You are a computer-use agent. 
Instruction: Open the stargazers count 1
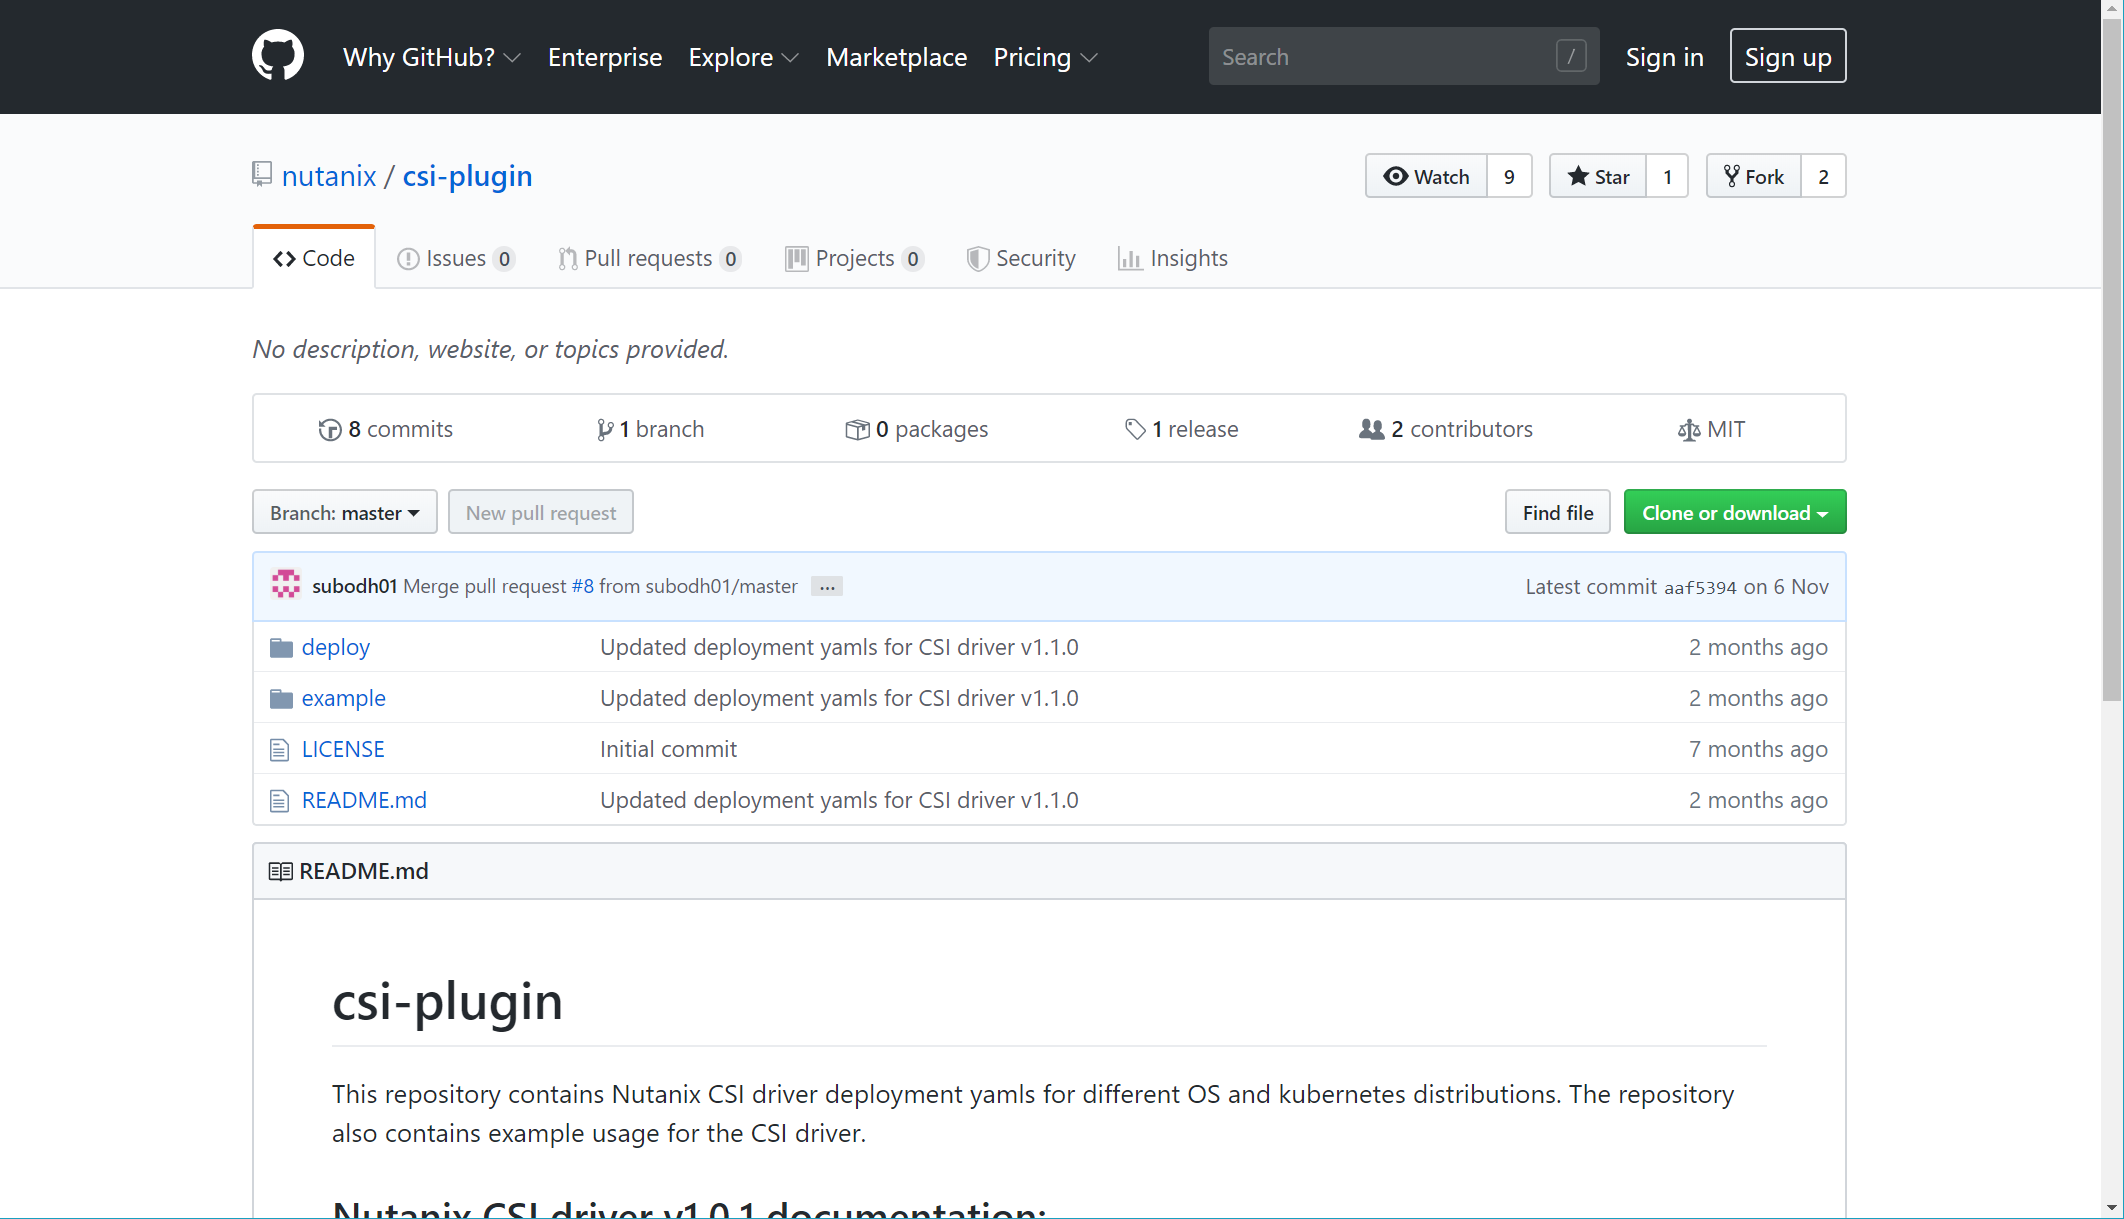click(x=1667, y=176)
